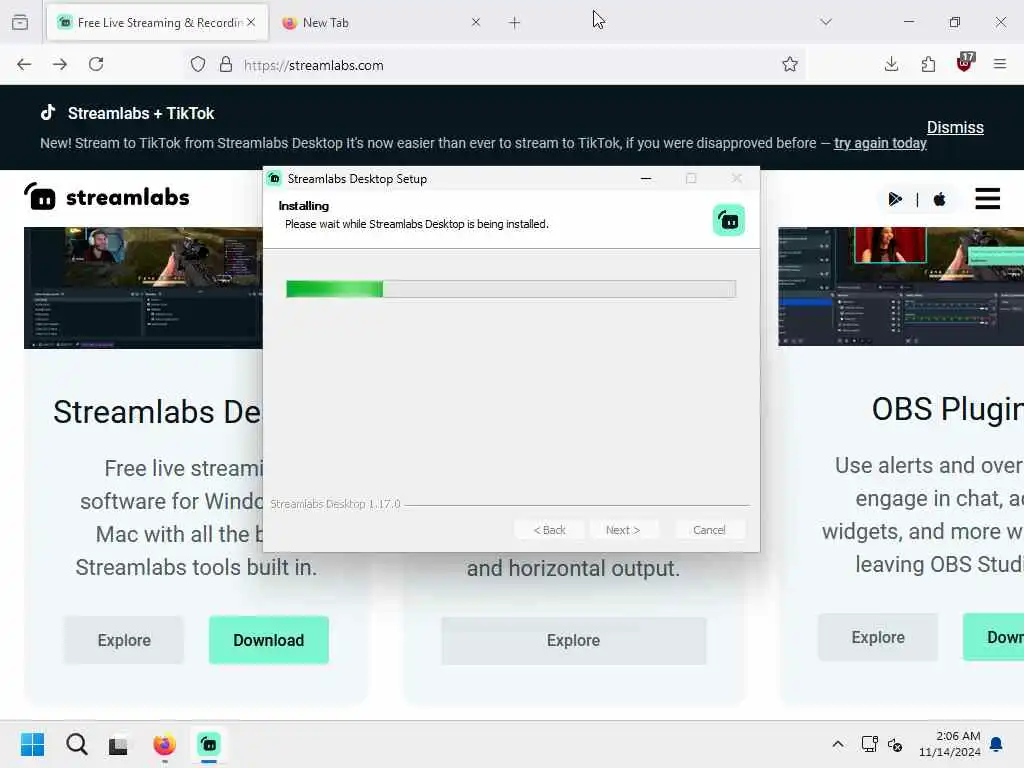Click Explore under horizontal output card
The height and width of the screenshot is (768, 1024).
coord(573,640)
